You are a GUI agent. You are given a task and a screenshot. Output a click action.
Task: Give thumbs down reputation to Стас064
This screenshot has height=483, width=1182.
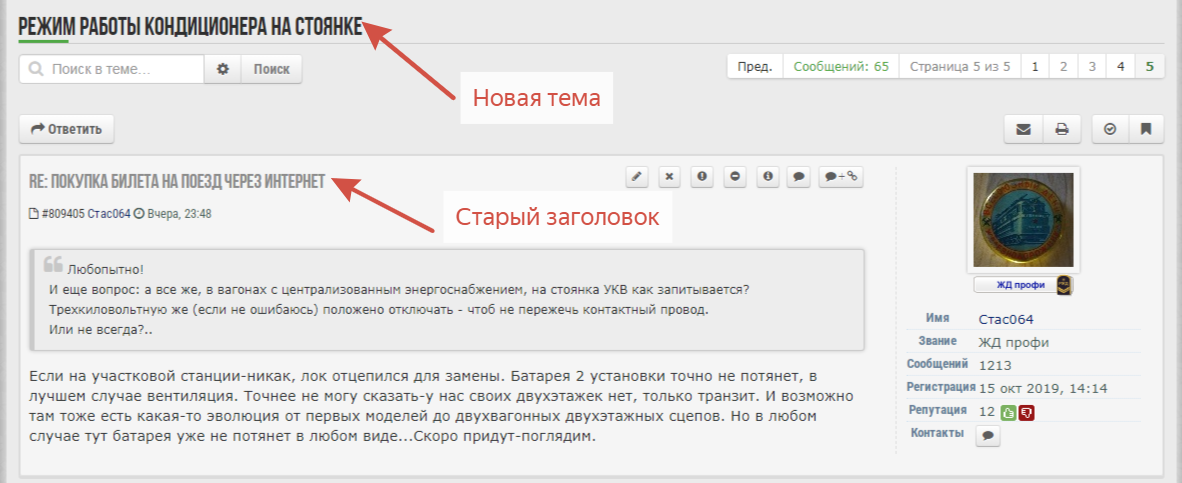point(1026,411)
